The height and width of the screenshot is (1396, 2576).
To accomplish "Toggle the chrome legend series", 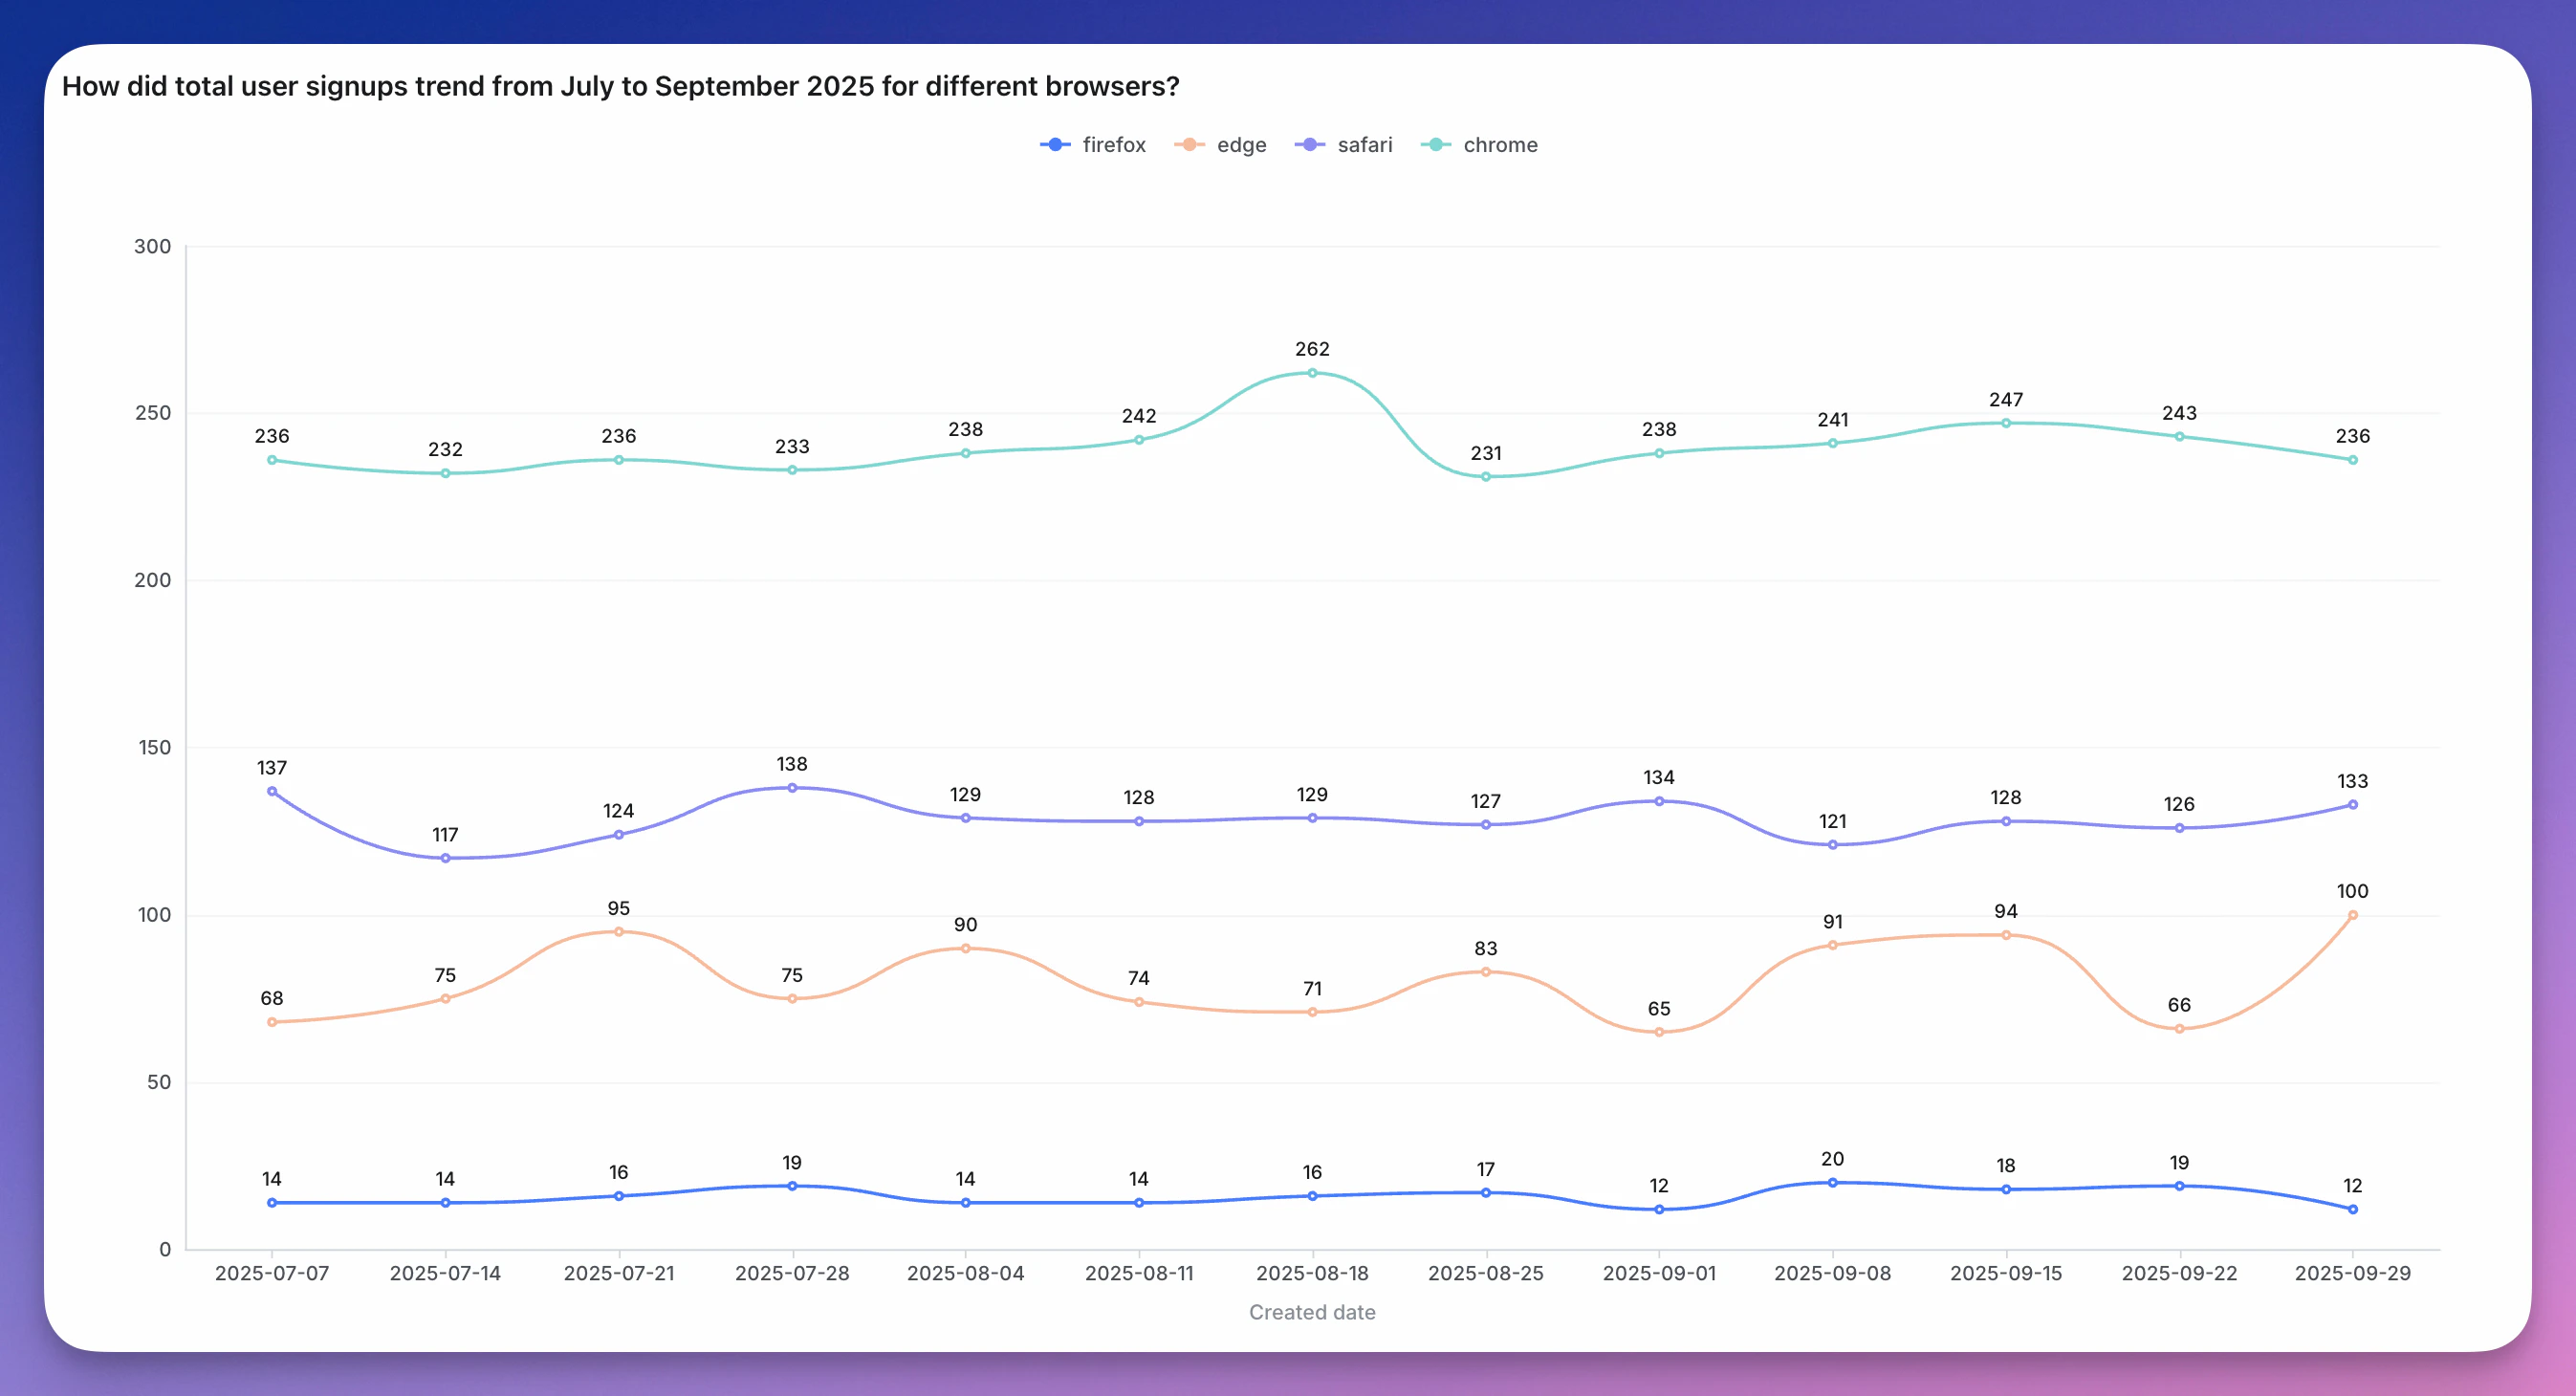I will point(1500,145).
